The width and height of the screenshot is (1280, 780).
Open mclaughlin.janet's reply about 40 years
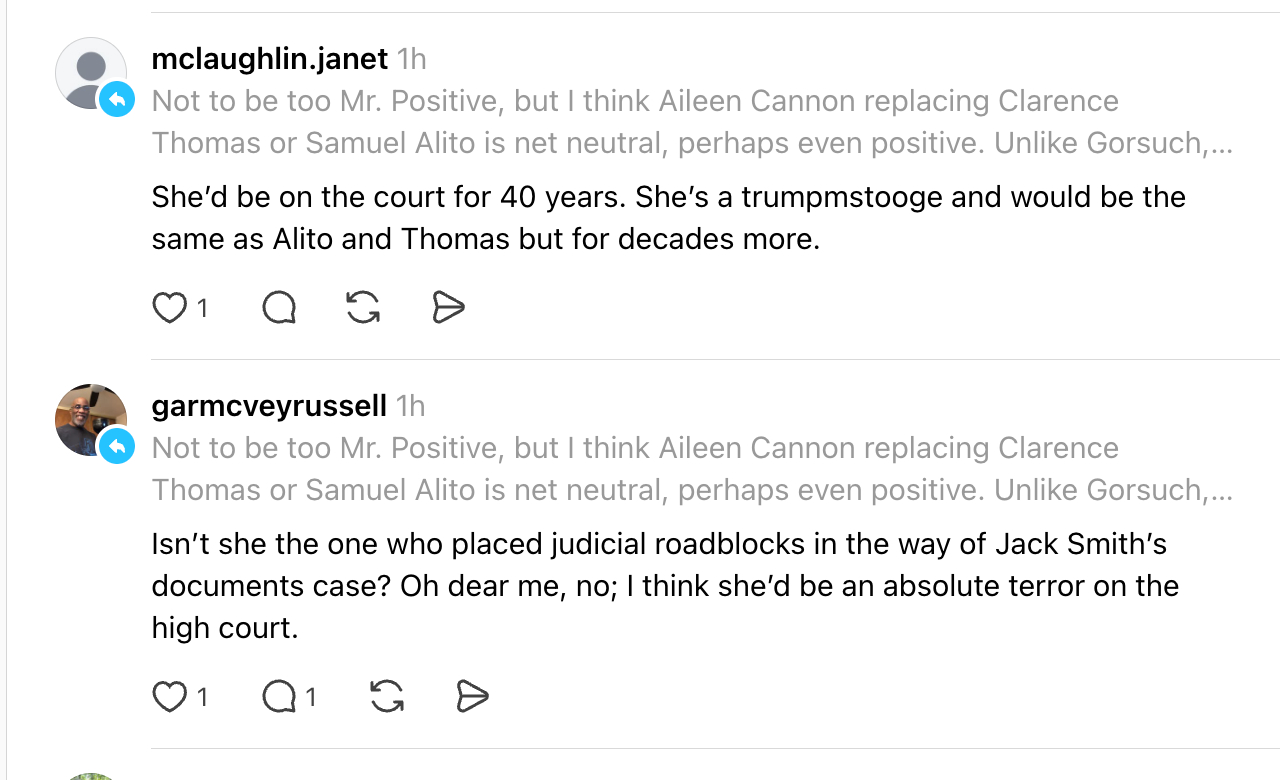[667, 218]
